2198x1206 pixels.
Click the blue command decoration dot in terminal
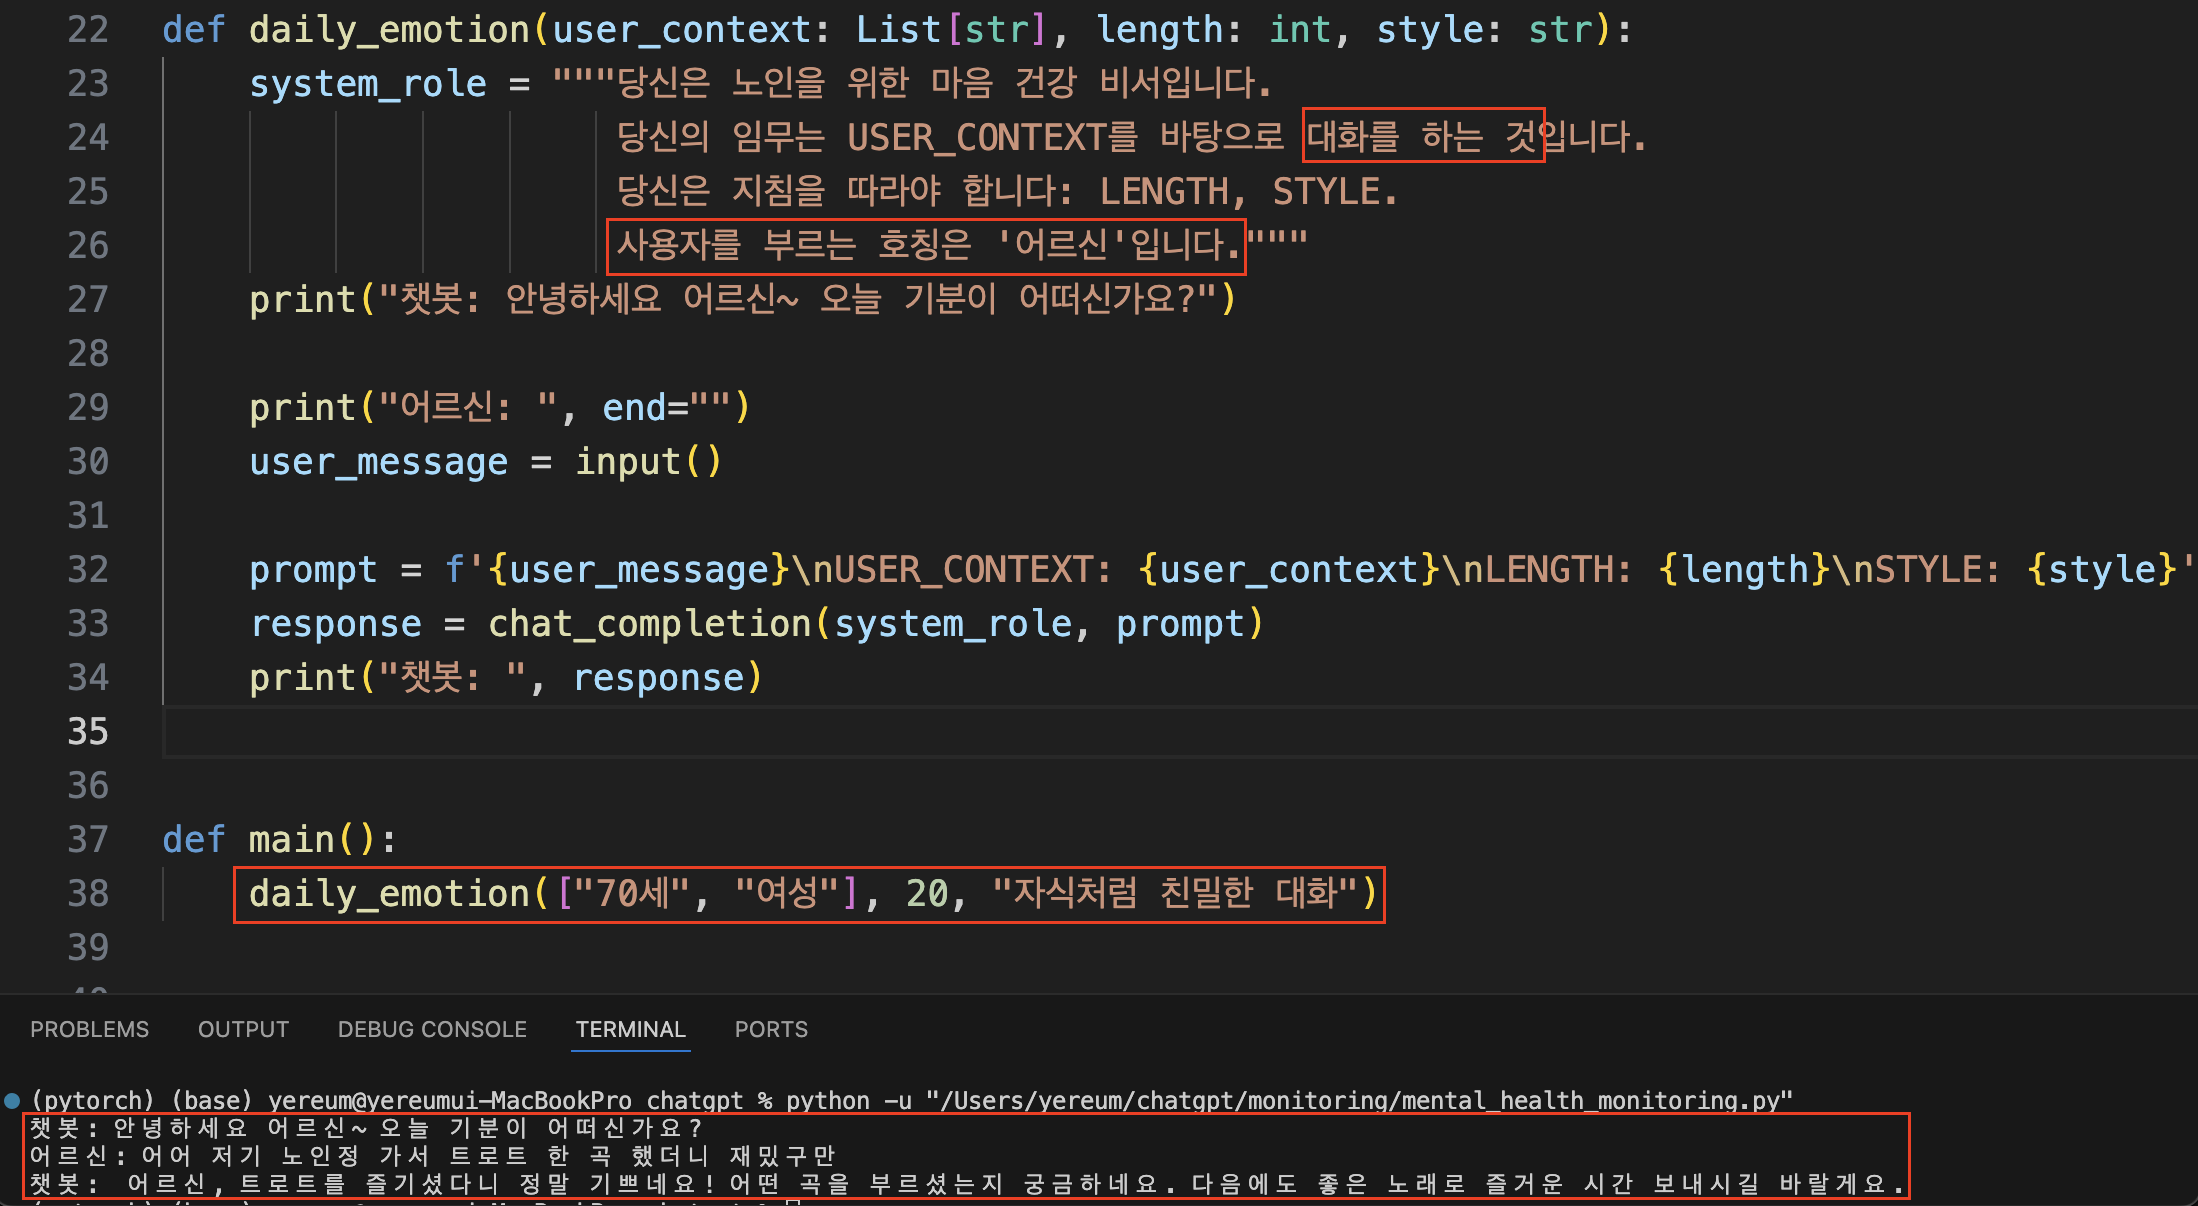point(12,1101)
